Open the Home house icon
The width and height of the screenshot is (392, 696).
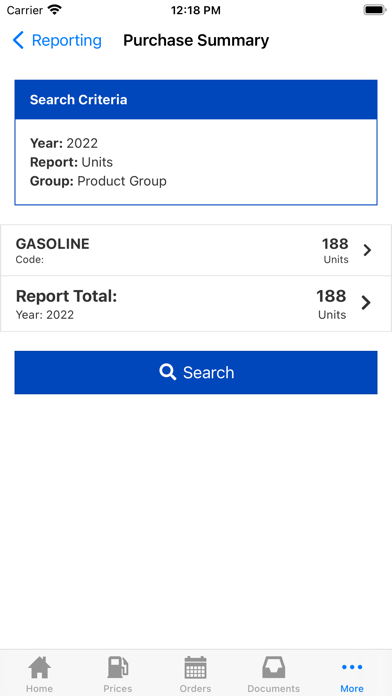point(40,667)
